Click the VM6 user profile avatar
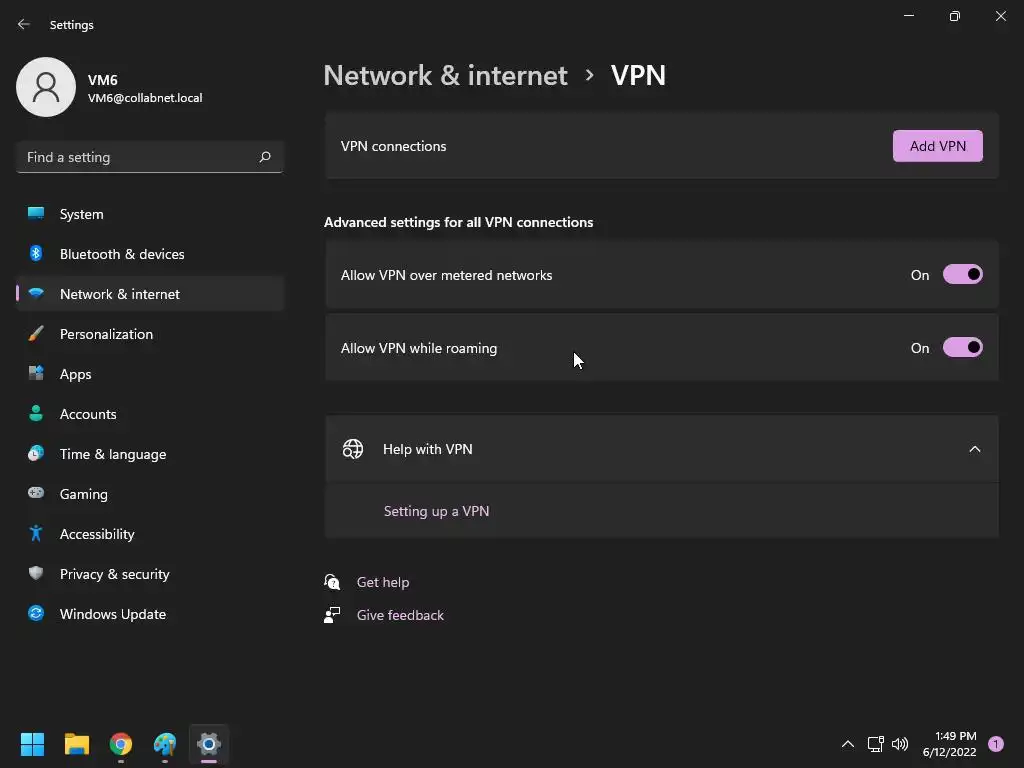1024x768 pixels. click(x=46, y=87)
